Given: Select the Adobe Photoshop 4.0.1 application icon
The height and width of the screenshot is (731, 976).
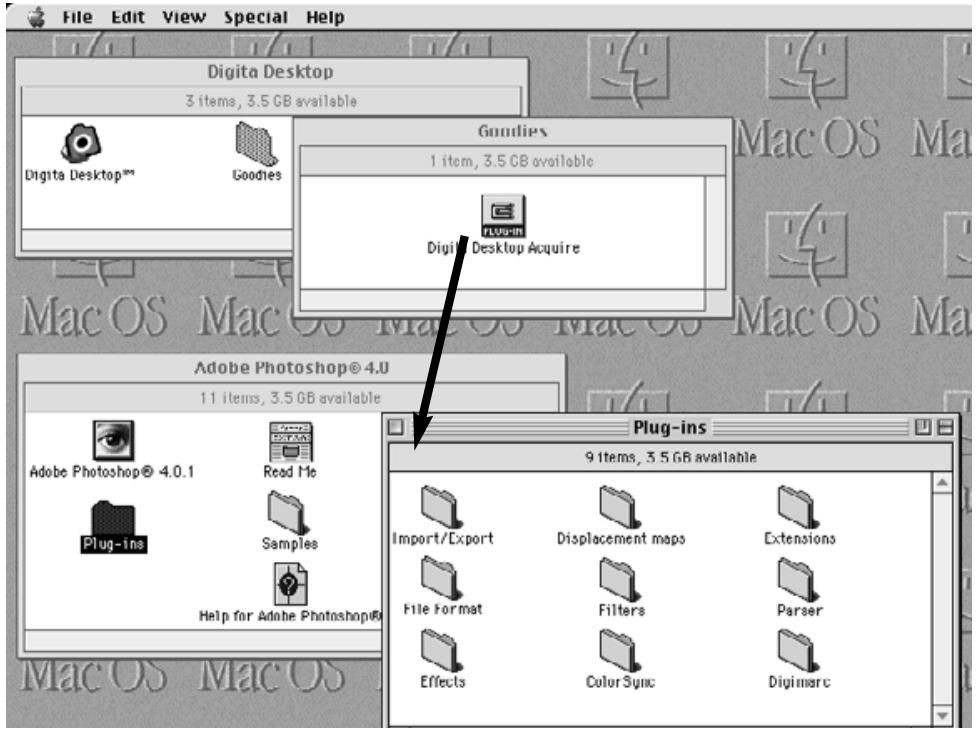Looking at the screenshot, I should pos(113,440).
